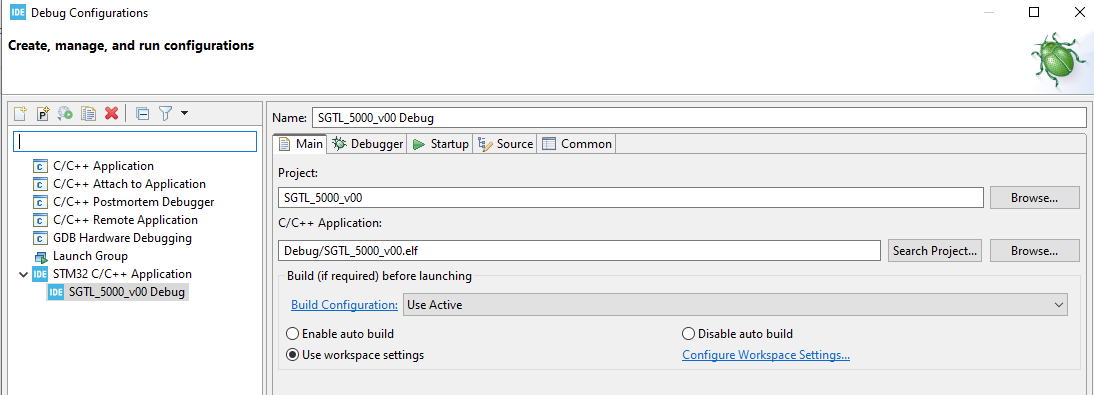
Task: Click the filter text input field
Action: [135, 141]
